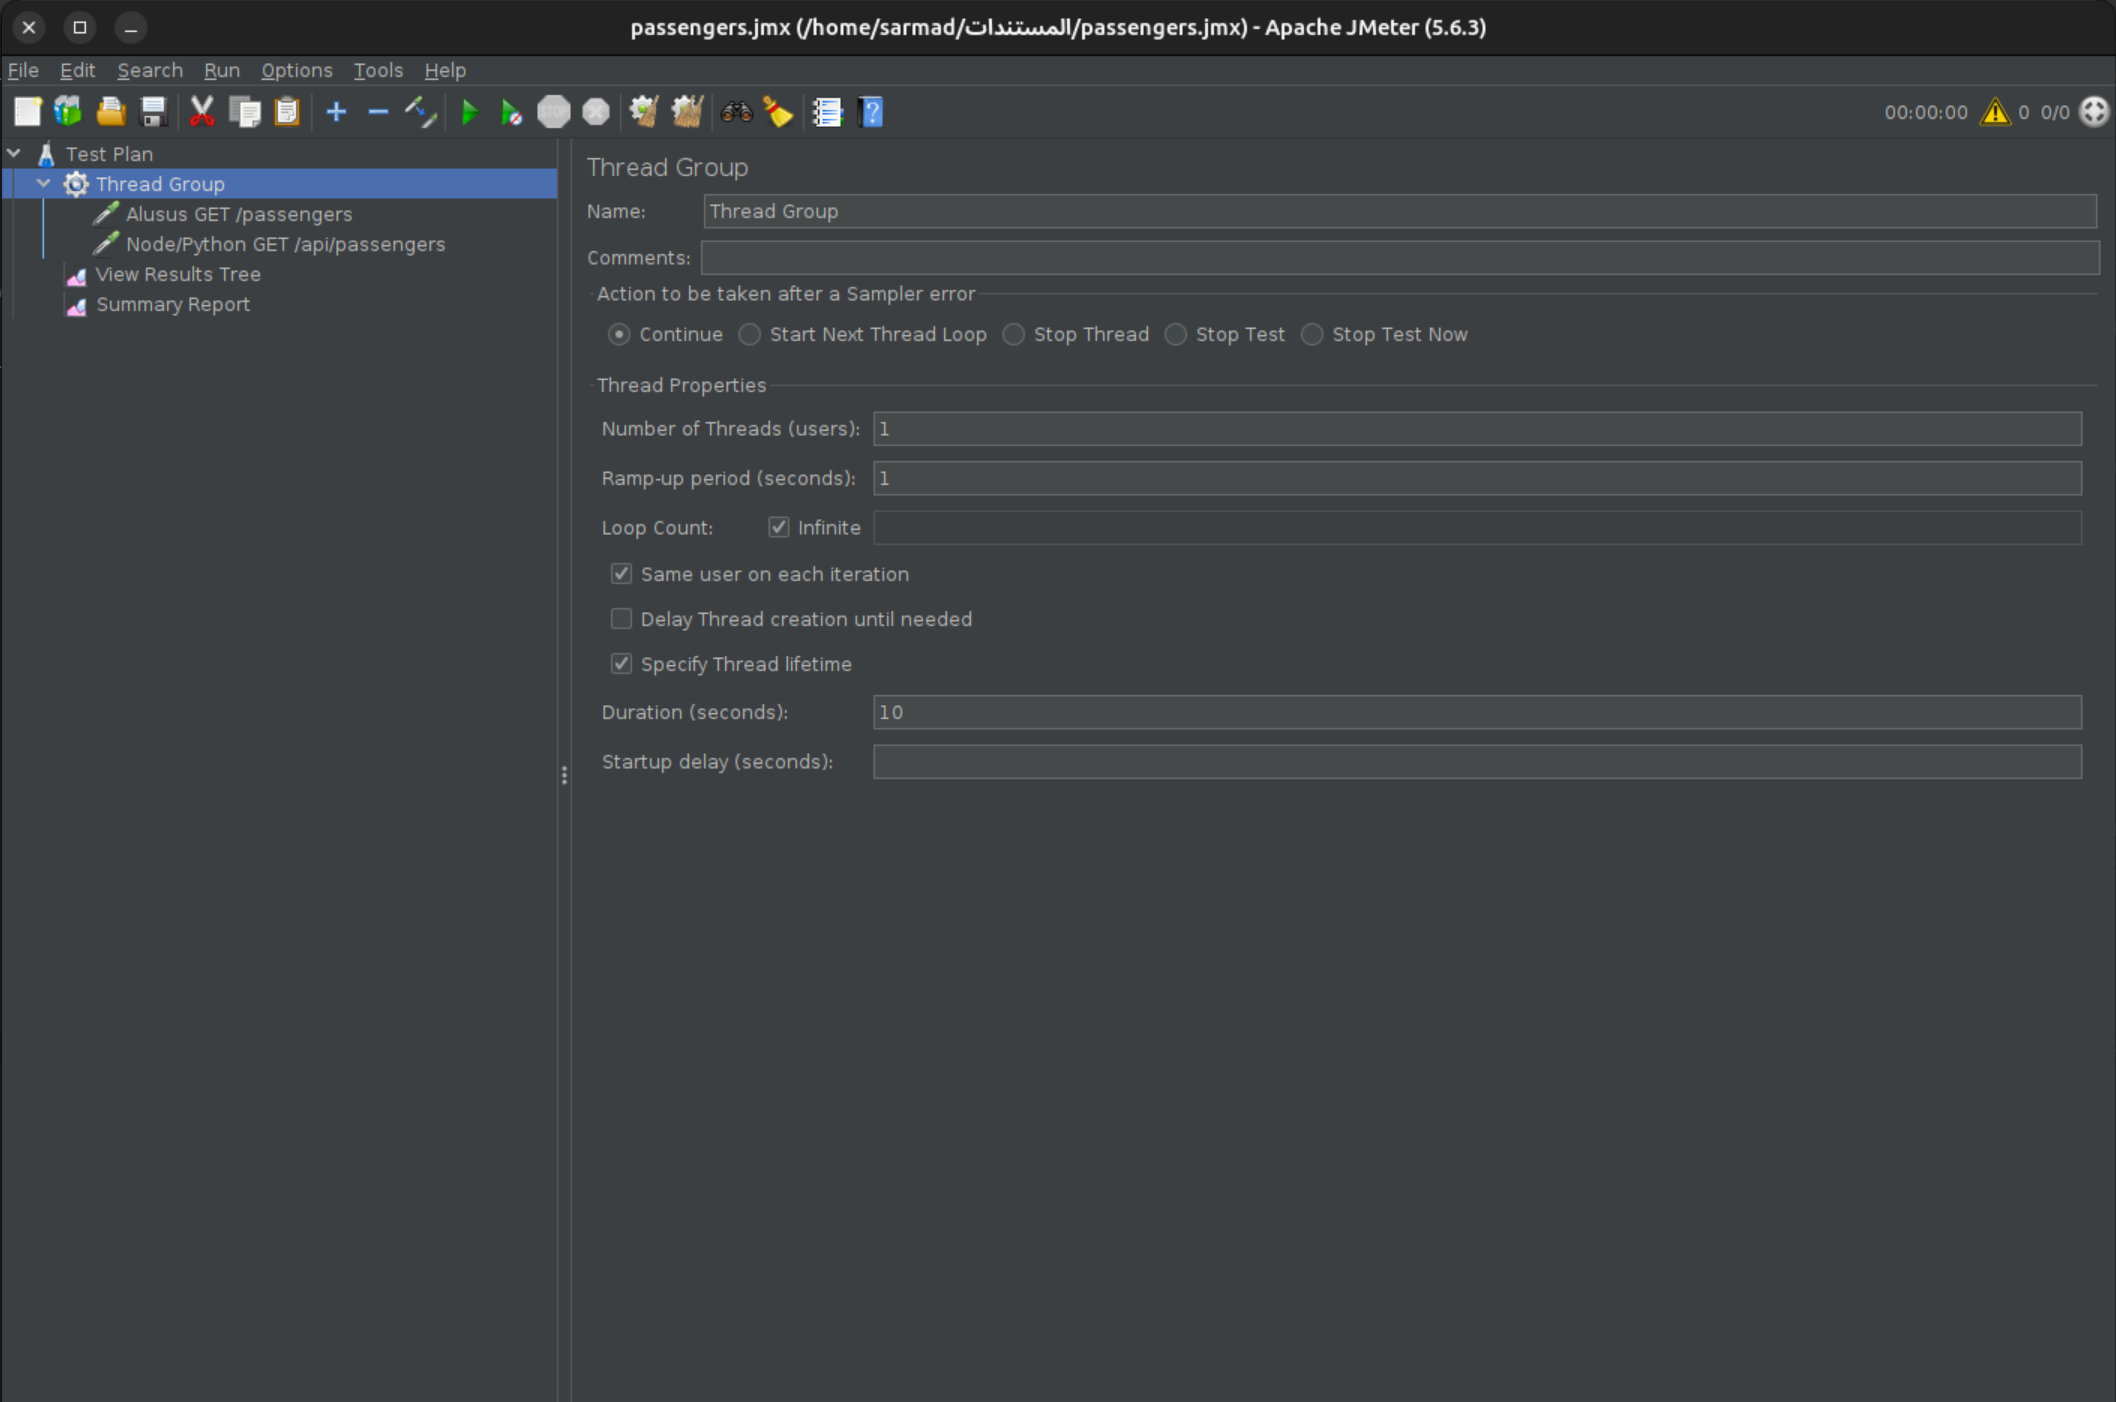Click the green Start test button
The image size is (2116, 1402).
(469, 112)
